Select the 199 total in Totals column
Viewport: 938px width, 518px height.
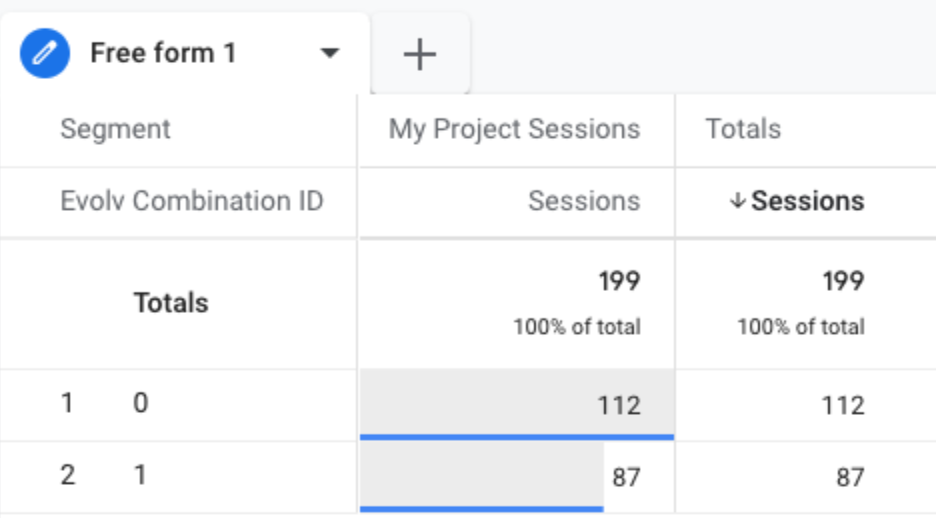(843, 282)
